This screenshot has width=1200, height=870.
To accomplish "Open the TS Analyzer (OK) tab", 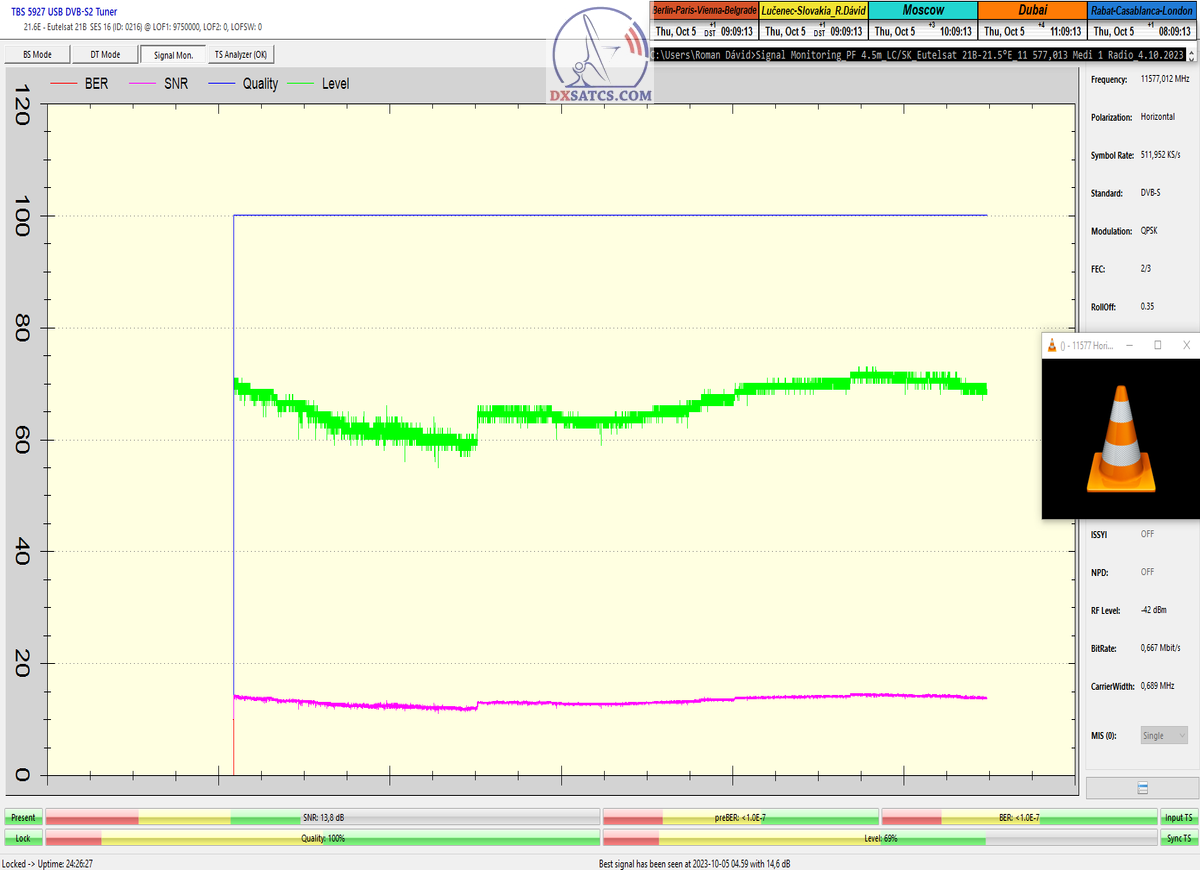I will [240, 55].
